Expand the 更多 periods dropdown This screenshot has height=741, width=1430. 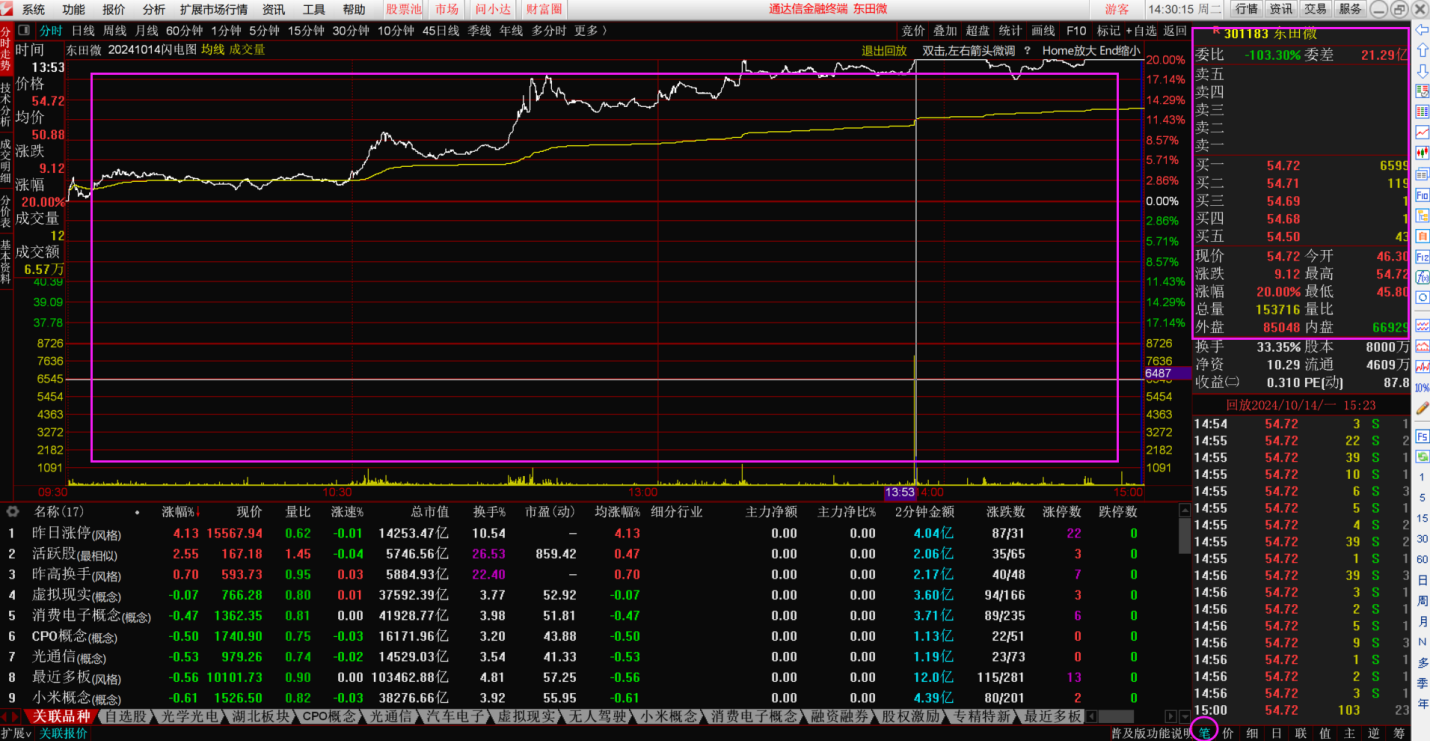click(x=590, y=31)
